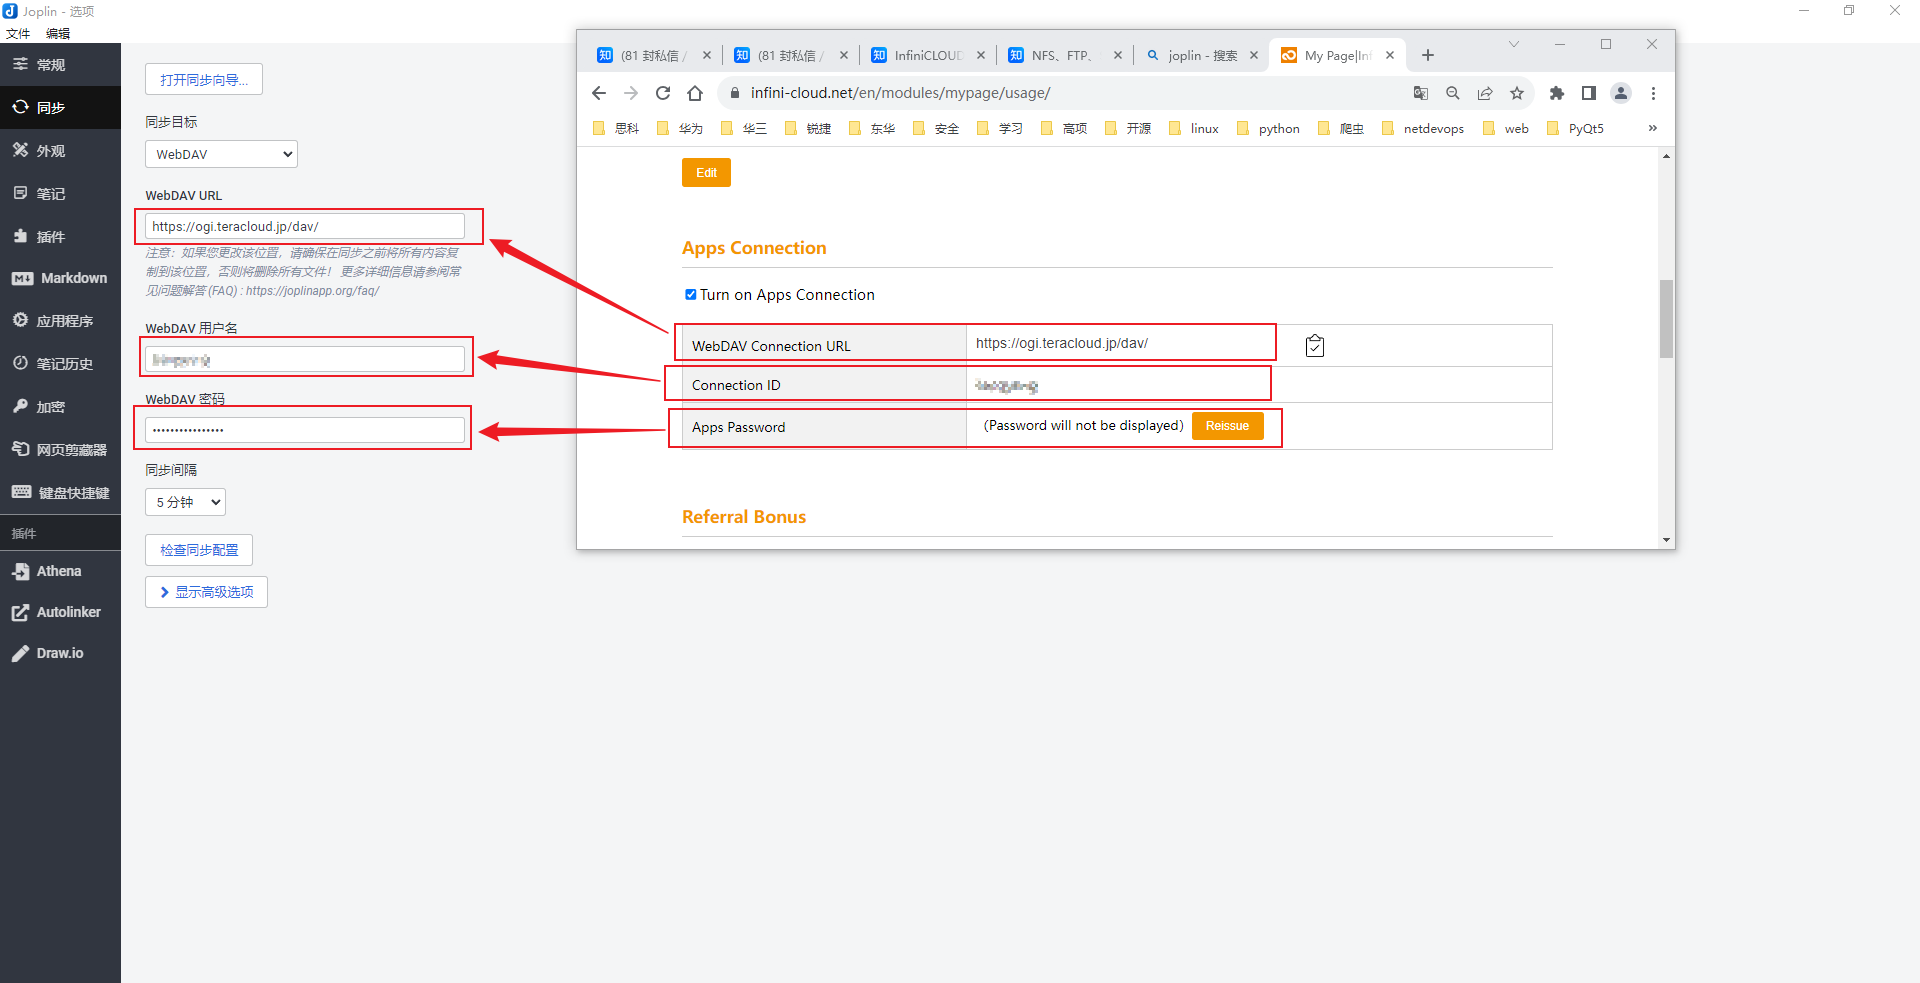Copy the WebDAV Connection URL via clipboard icon

[1315, 346]
